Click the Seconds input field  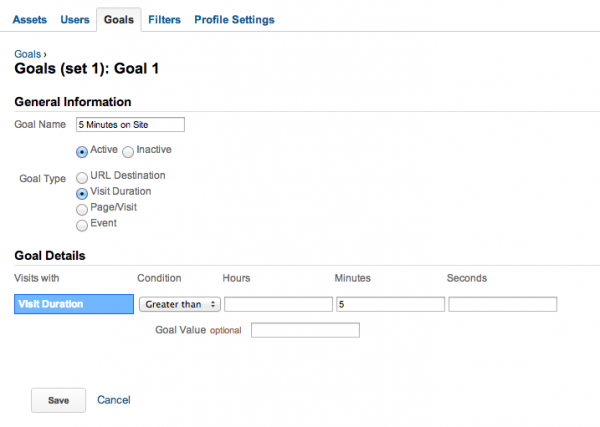(503, 304)
